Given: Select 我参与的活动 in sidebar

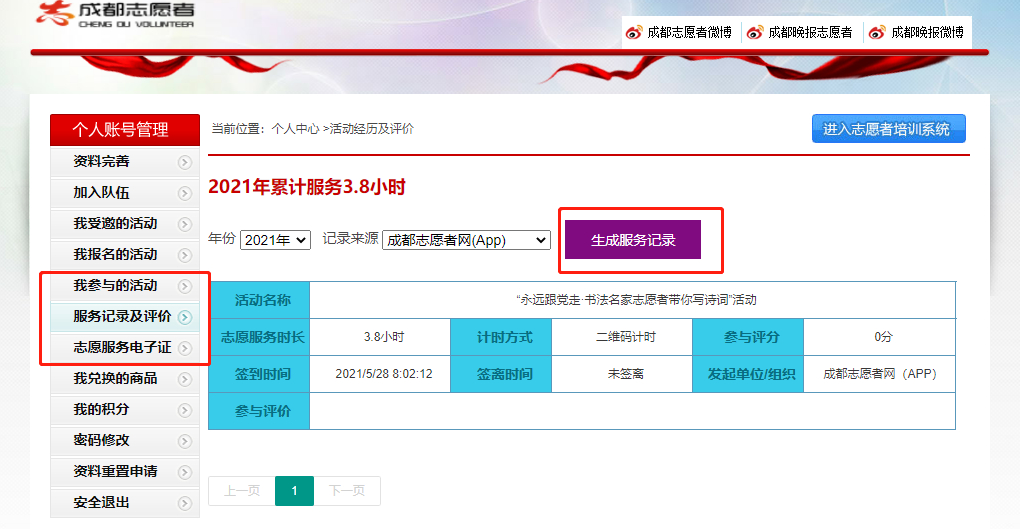Looking at the screenshot, I should coord(125,286).
